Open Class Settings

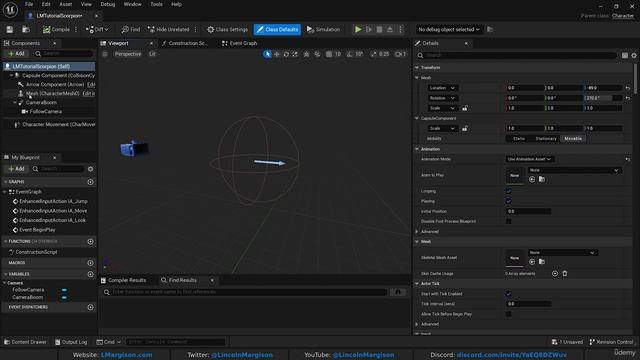pyautogui.click(x=227, y=29)
